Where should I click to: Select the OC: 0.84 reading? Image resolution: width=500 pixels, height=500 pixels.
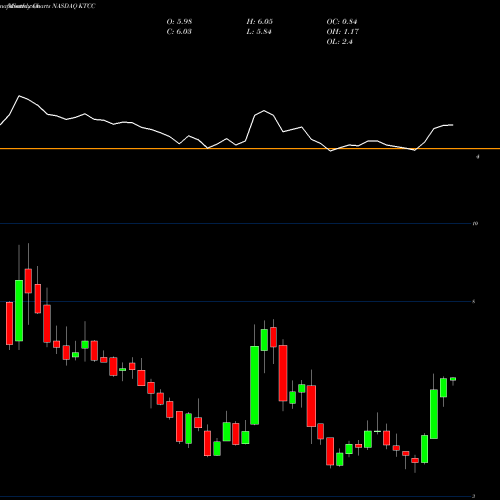tap(342, 22)
